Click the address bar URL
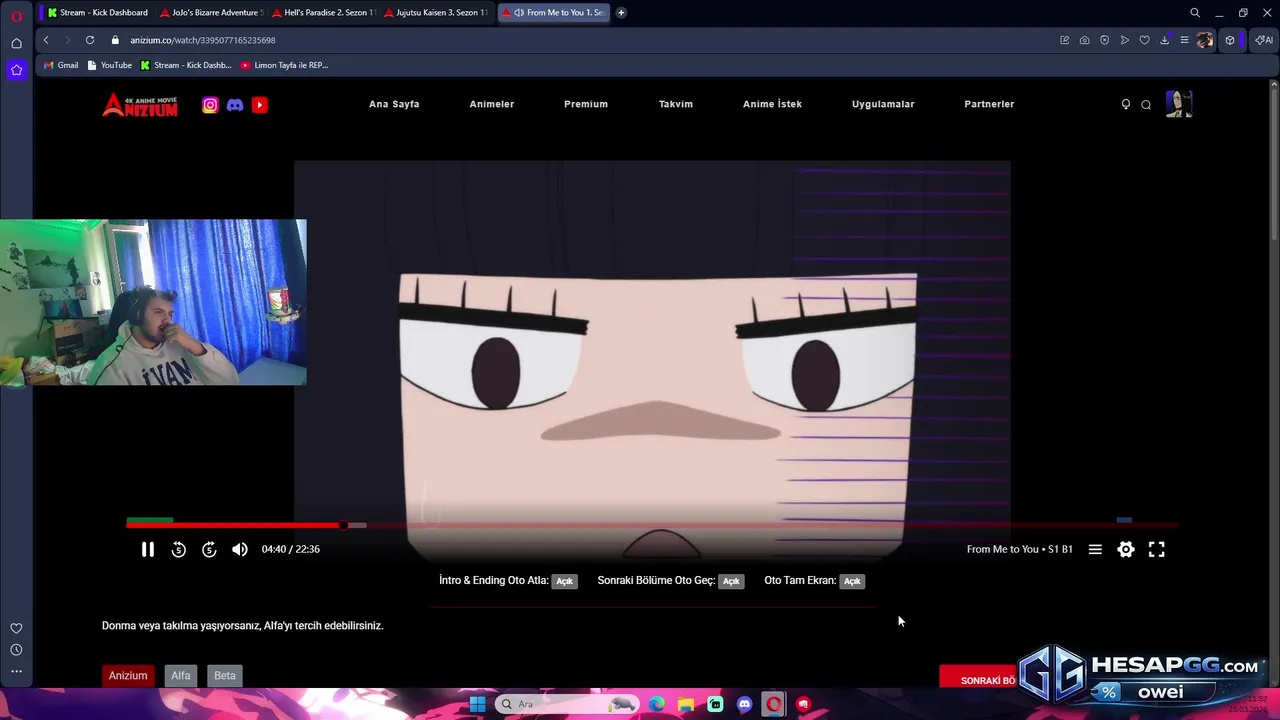 click(203, 40)
